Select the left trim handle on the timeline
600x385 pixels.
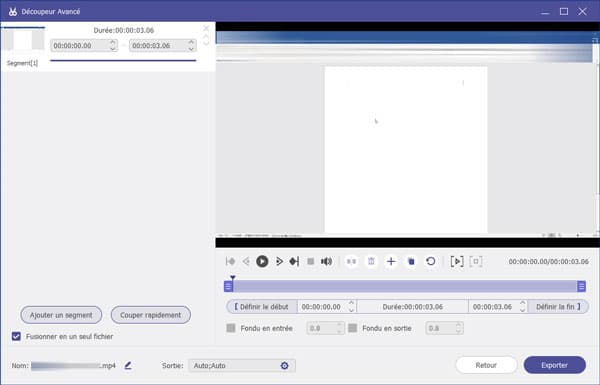point(228,286)
